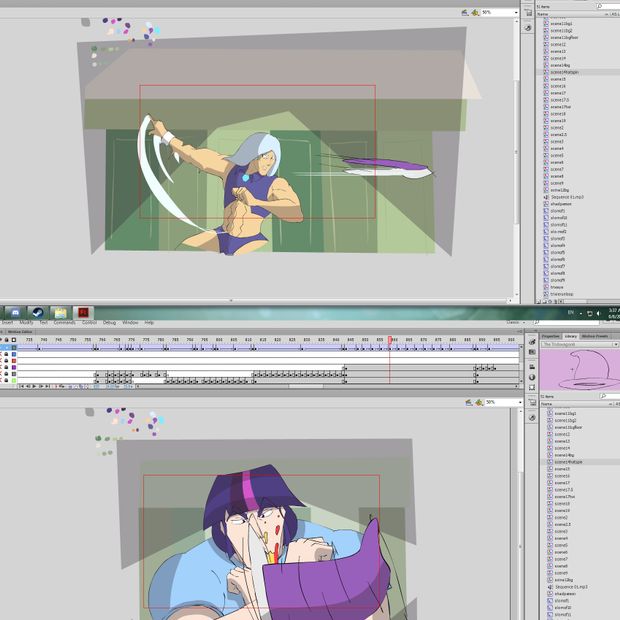620x620 pixels.
Task: Toggle lock on the light-green-swatch layer
Action: click(x=7, y=380)
